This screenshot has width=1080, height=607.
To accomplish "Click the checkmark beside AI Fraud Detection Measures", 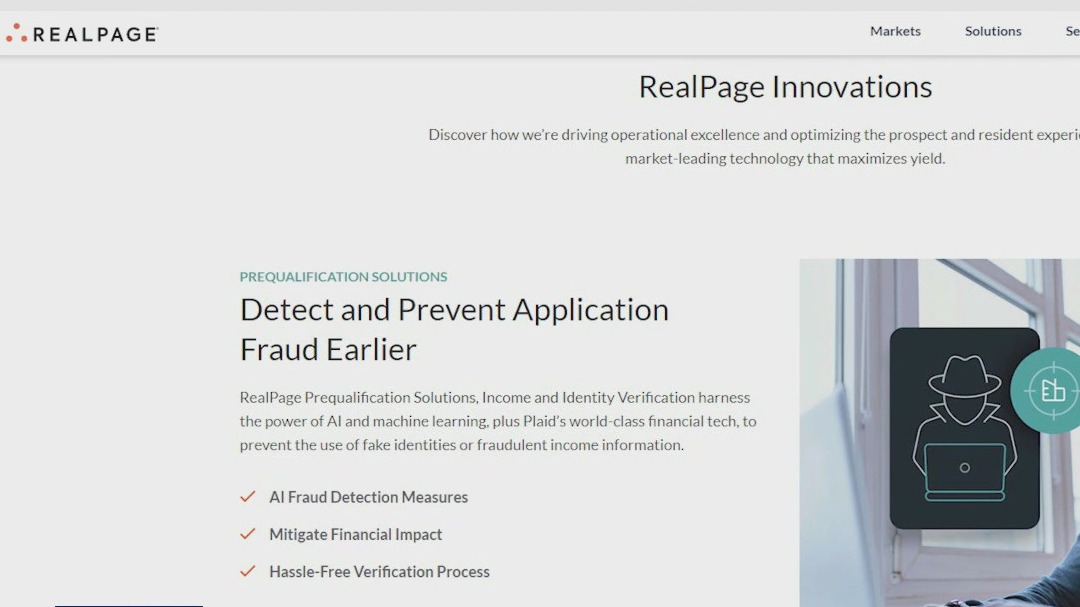I will pos(247,496).
